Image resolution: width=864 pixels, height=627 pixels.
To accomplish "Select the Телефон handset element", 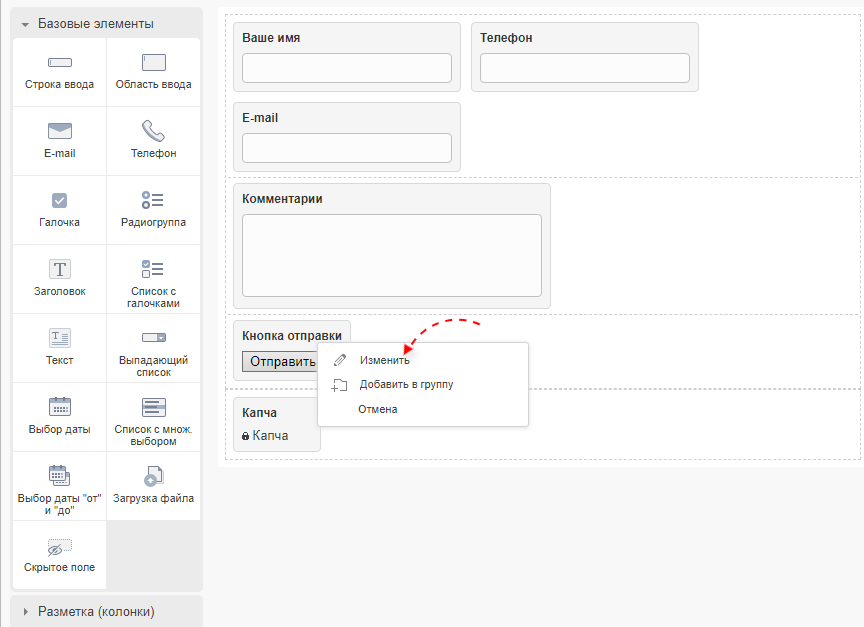I will click(x=153, y=132).
